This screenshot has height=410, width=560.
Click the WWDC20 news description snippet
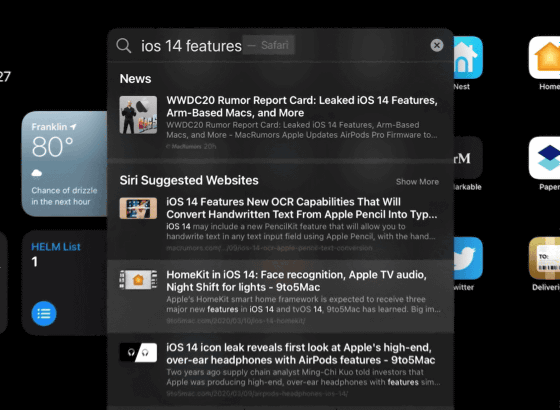click(x=302, y=130)
